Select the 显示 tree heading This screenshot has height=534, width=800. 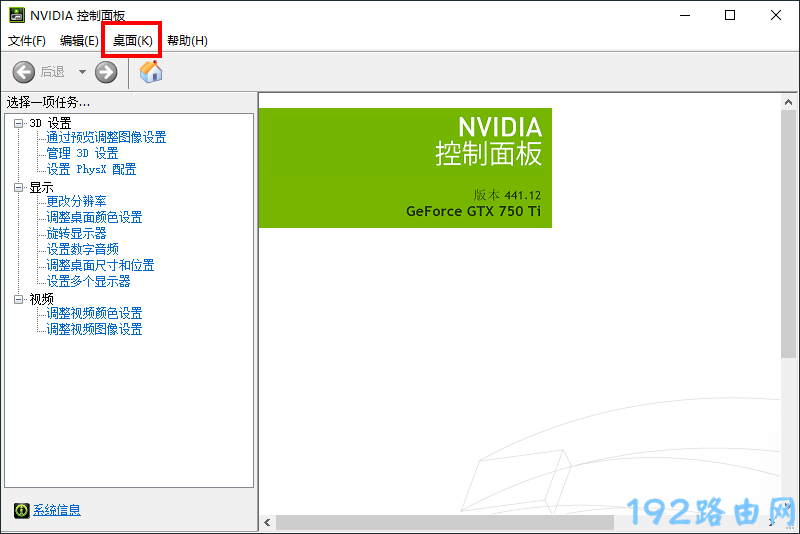[x=41, y=188]
